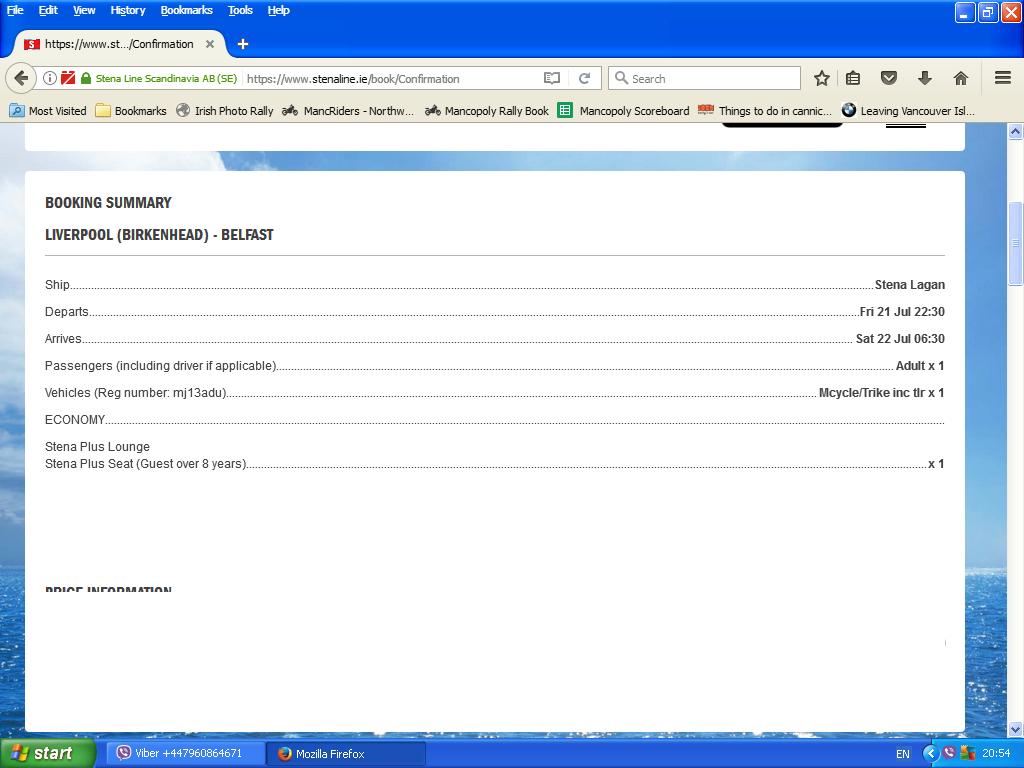Open the View menu
This screenshot has width=1024, height=768.
pos(84,10)
